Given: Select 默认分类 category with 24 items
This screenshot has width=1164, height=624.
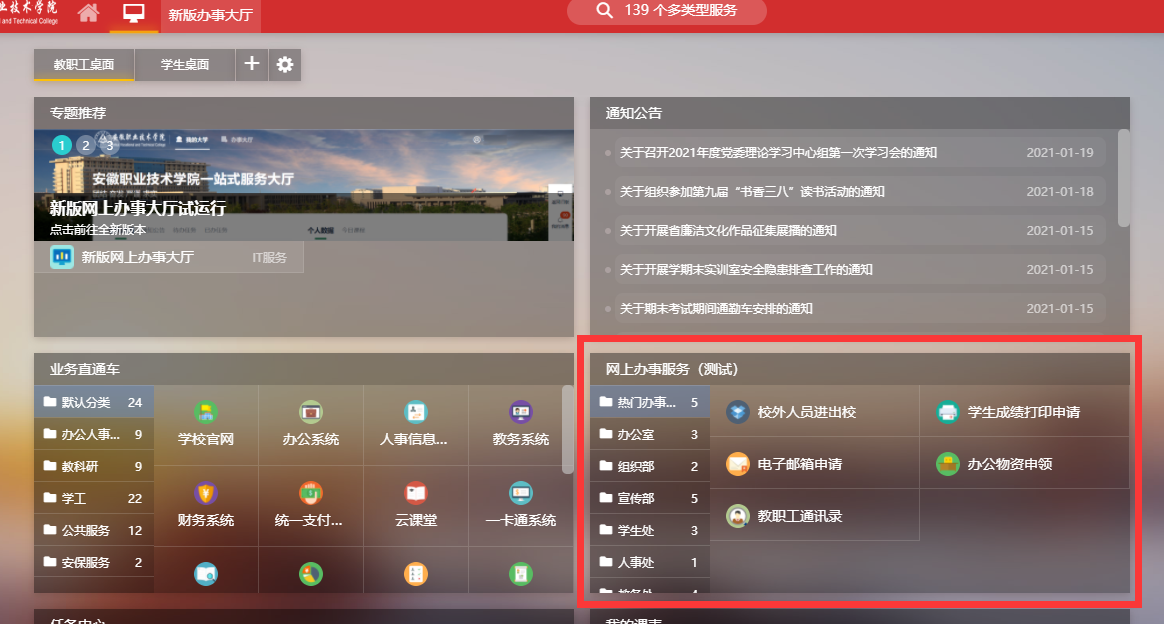Looking at the screenshot, I should tap(94, 402).
